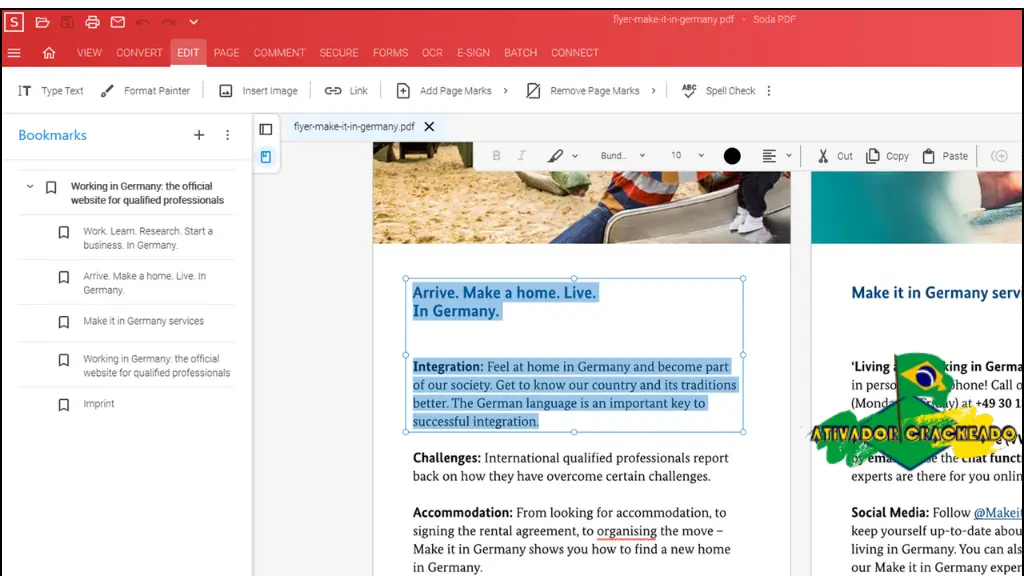Click the Link tool
This screenshot has height=576, width=1024.
click(346, 91)
